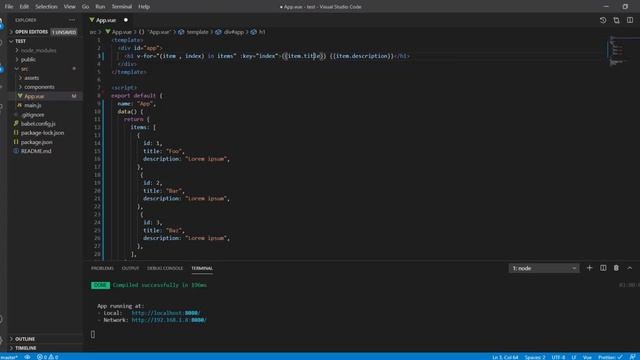Open the terminal selector dropdown '1: node'
Screen dimensions: 640x360
coord(544,268)
